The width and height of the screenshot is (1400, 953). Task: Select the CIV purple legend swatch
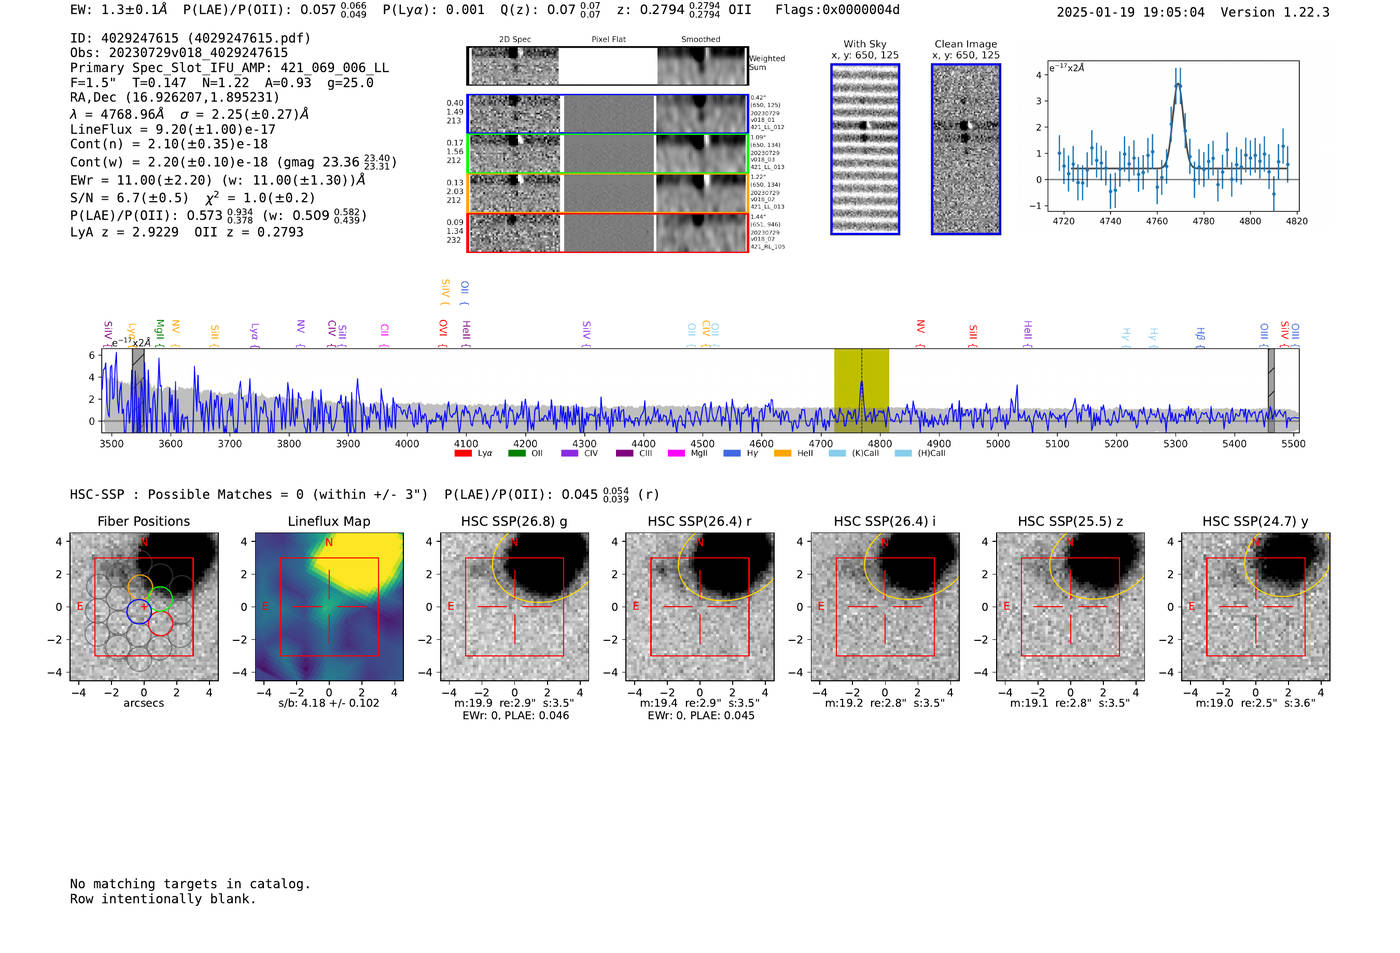click(570, 453)
